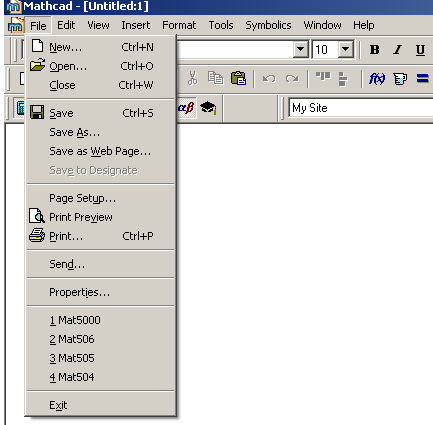Open the Window menu
Screen dimensions: 433x425
[322, 25]
